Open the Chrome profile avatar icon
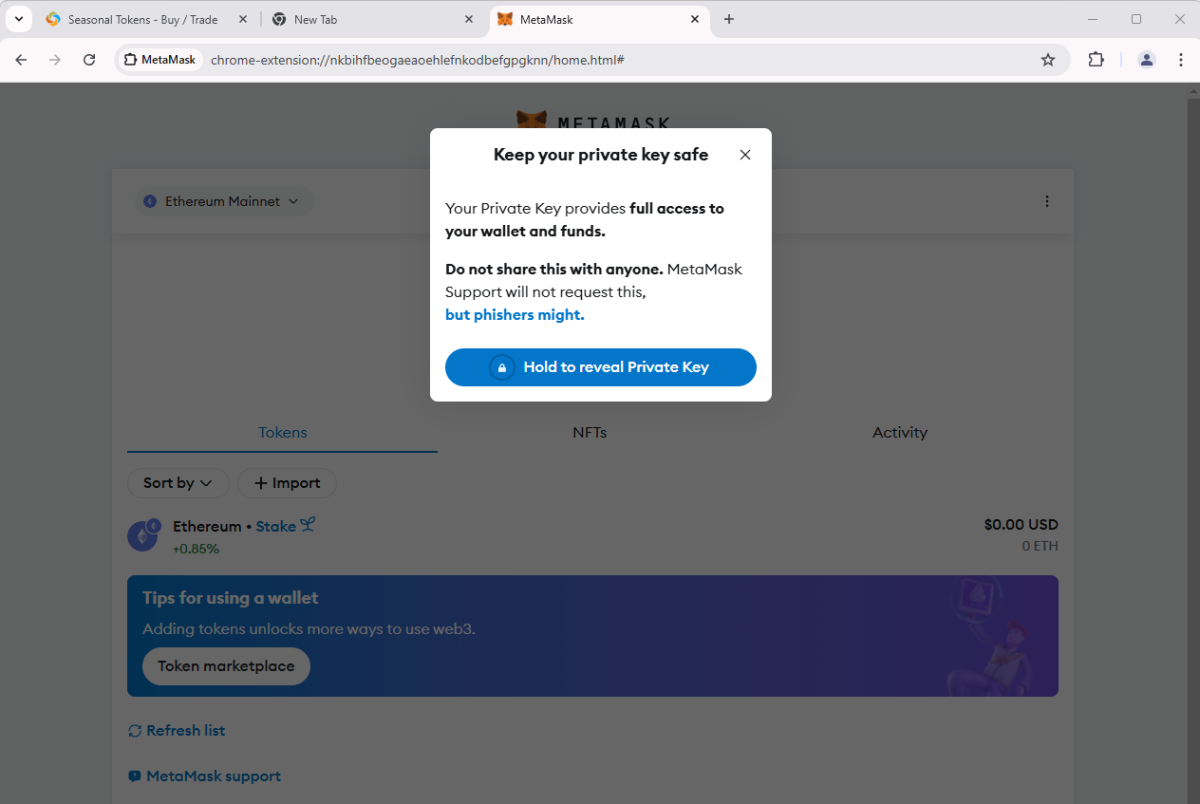 (1147, 60)
